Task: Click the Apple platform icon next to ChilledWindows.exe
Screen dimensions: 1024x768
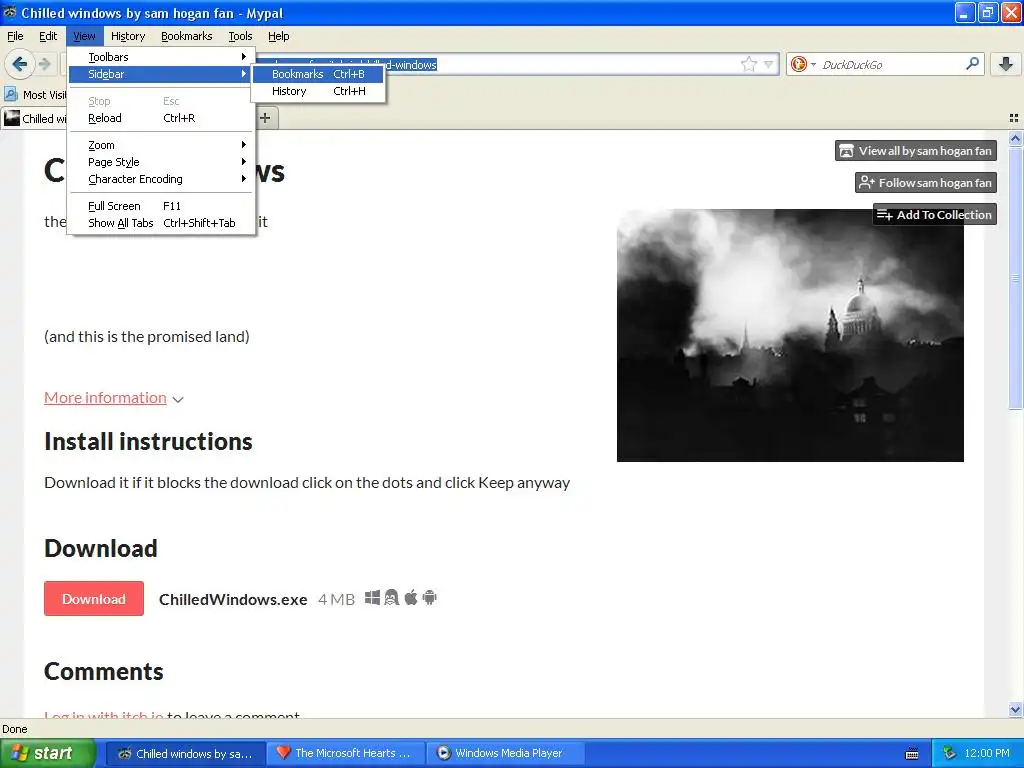Action: (411, 598)
